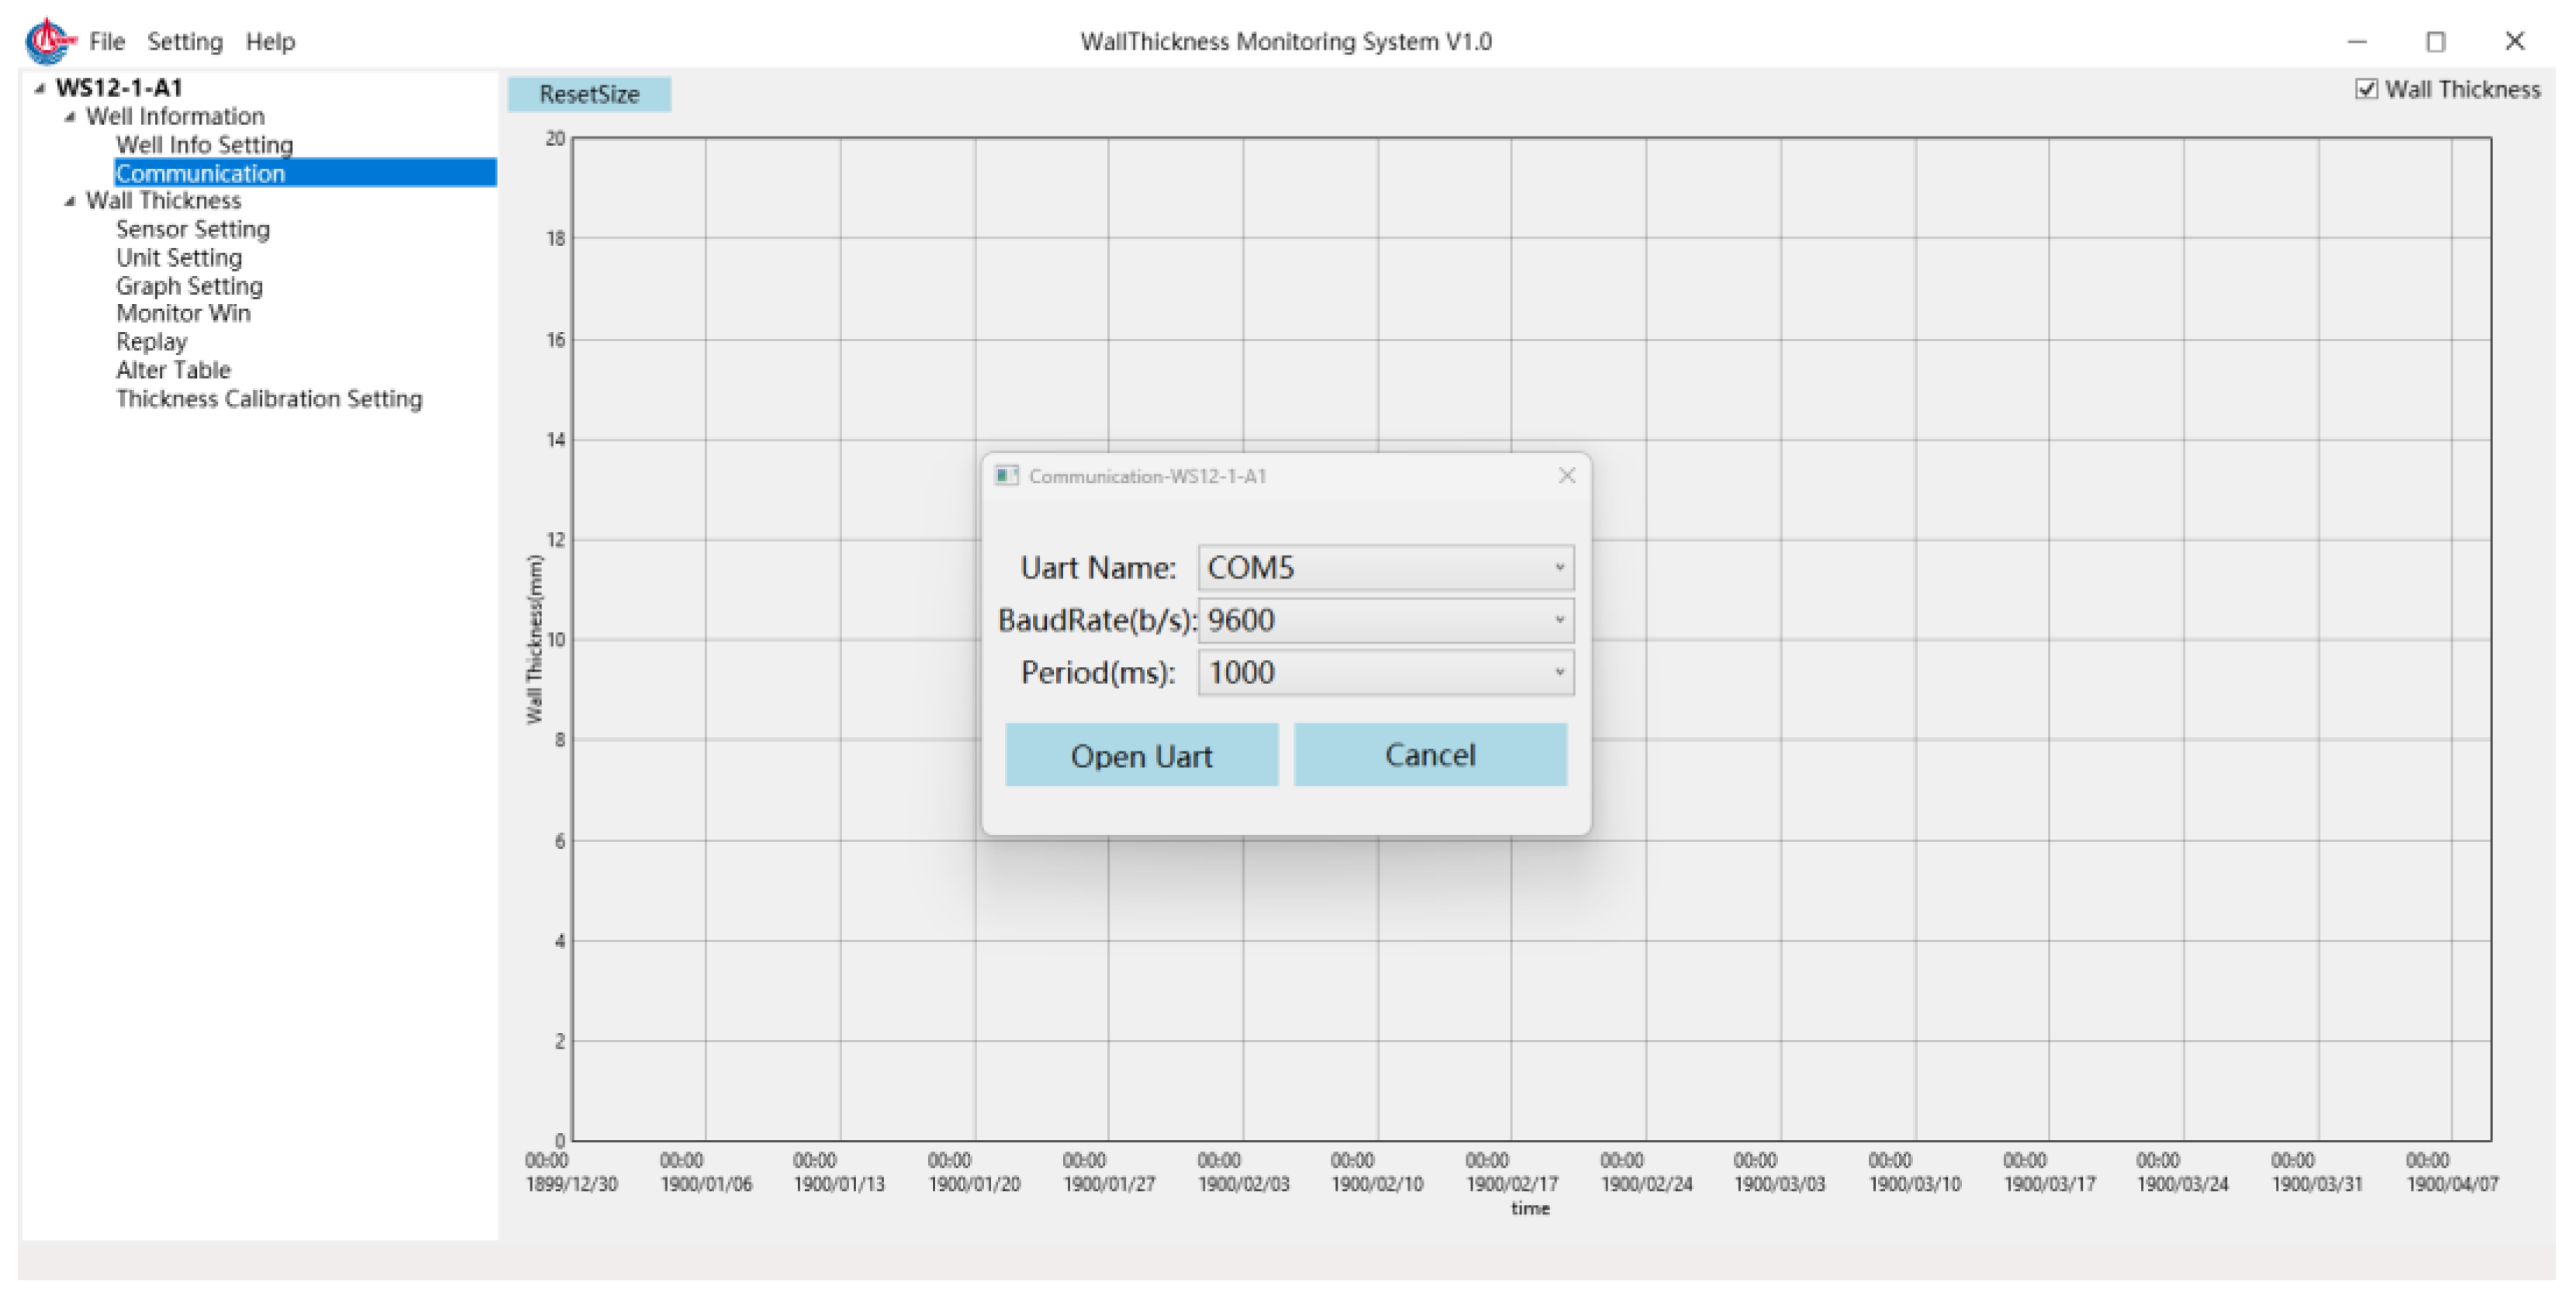Viewport: 2576px width, 1295px height.
Task: Click the Open Uart button
Action: [x=1141, y=755]
